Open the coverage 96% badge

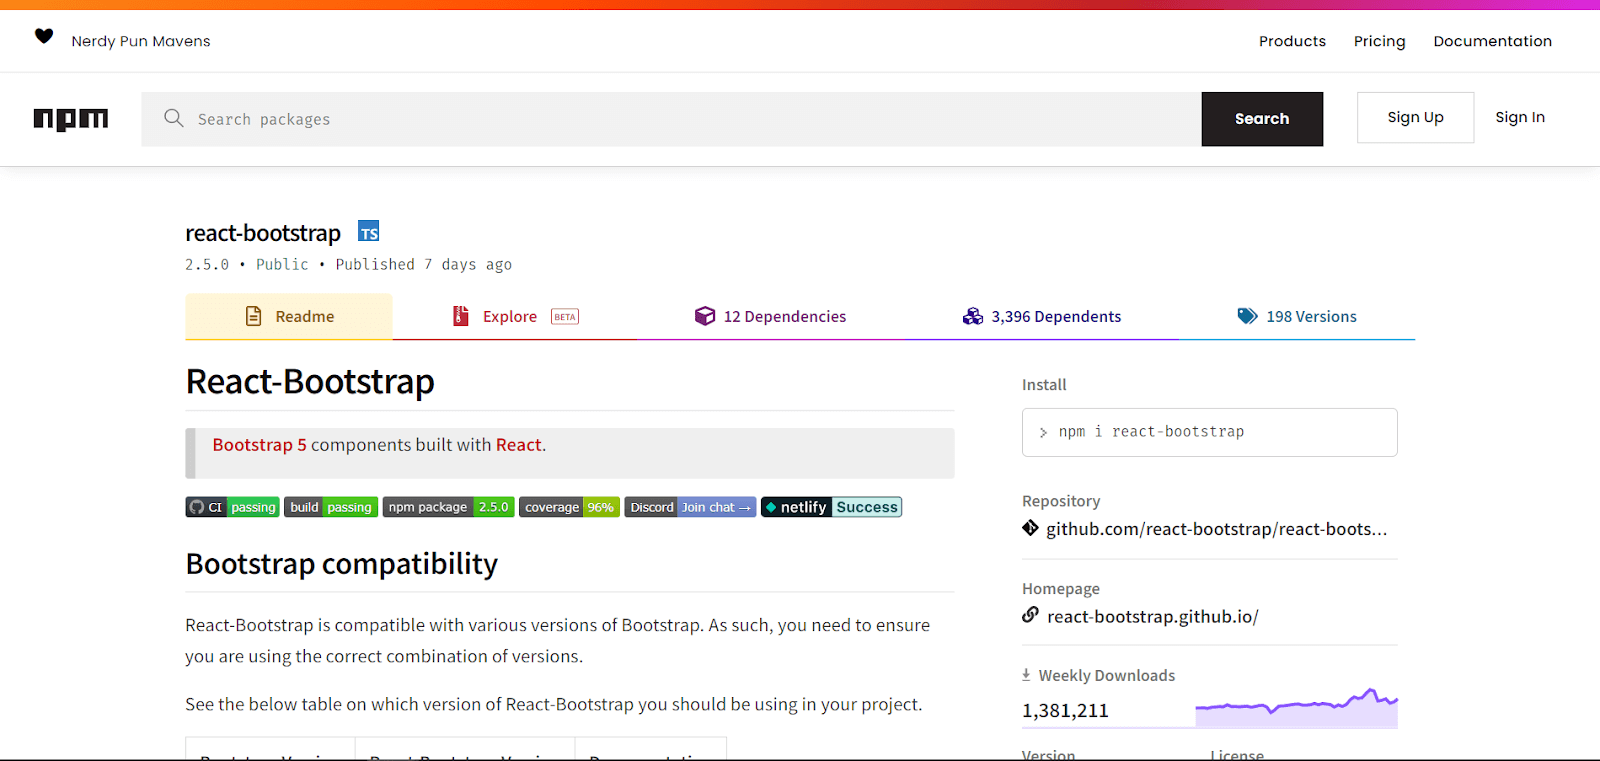click(569, 507)
